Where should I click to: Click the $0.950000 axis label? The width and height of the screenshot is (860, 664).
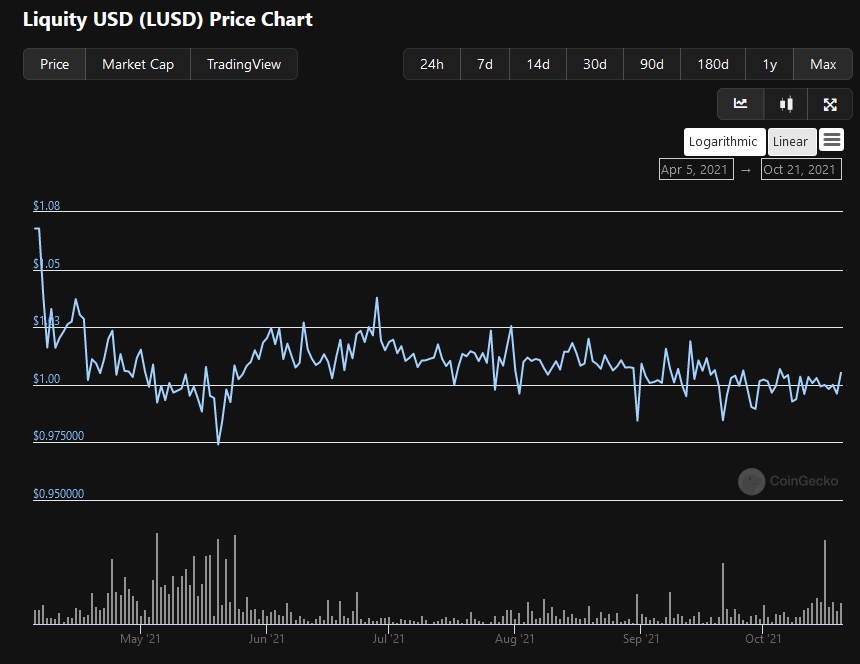click(x=59, y=493)
